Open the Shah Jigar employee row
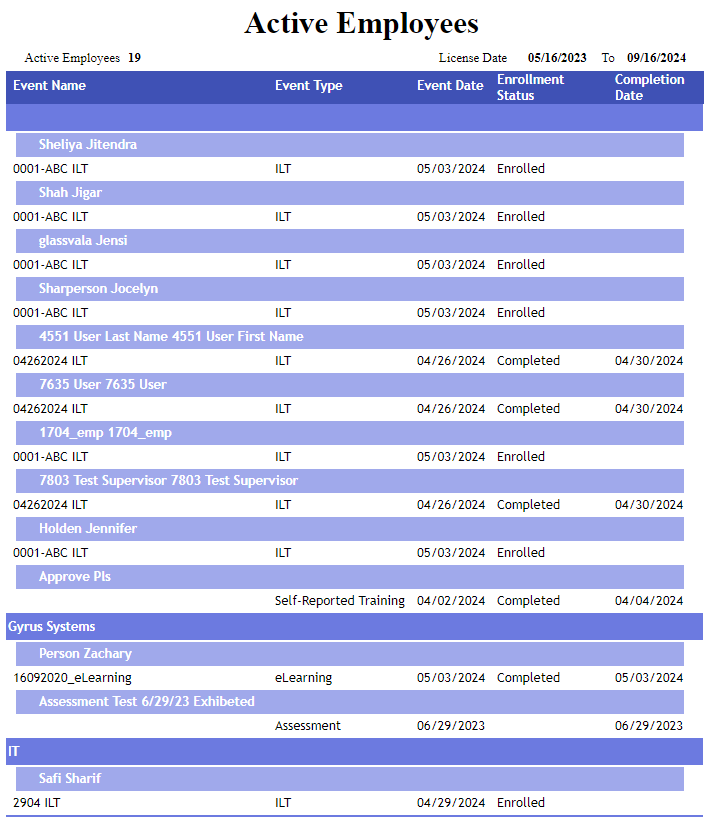This screenshot has height=817, width=710. pyautogui.click(x=70, y=193)
